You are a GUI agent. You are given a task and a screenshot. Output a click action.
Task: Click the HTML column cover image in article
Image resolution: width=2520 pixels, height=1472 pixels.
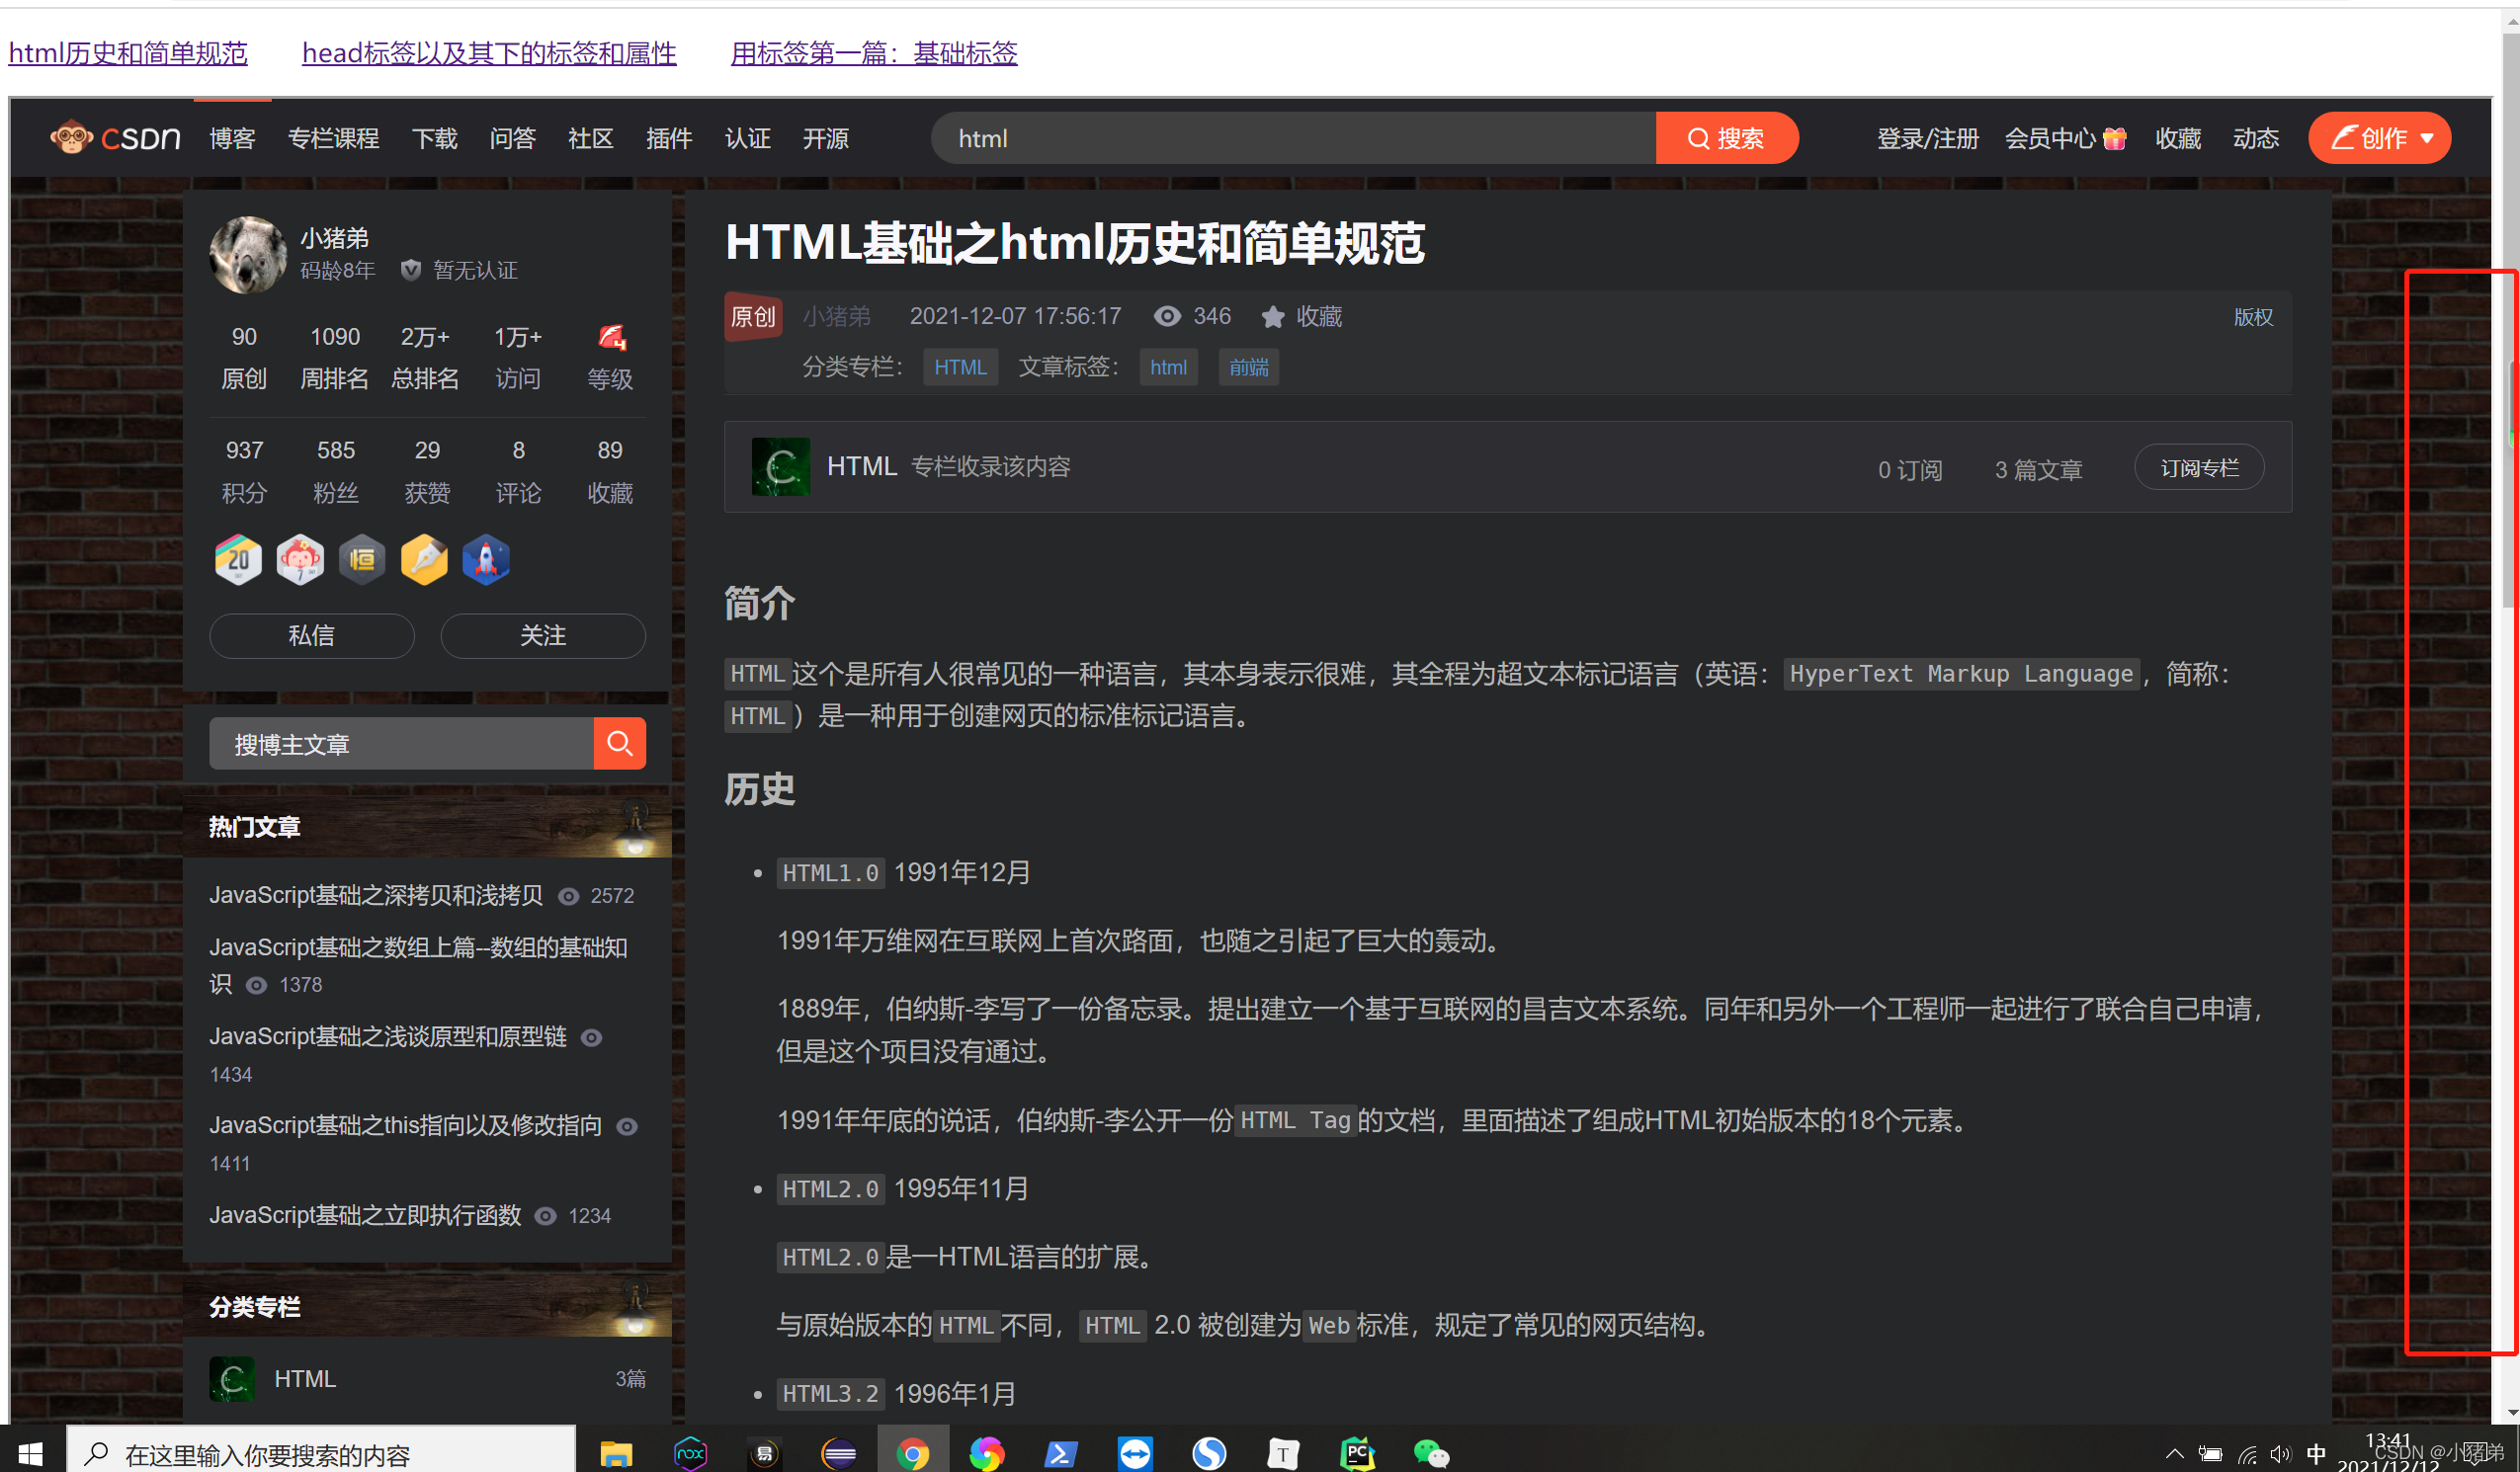(781, 467)
